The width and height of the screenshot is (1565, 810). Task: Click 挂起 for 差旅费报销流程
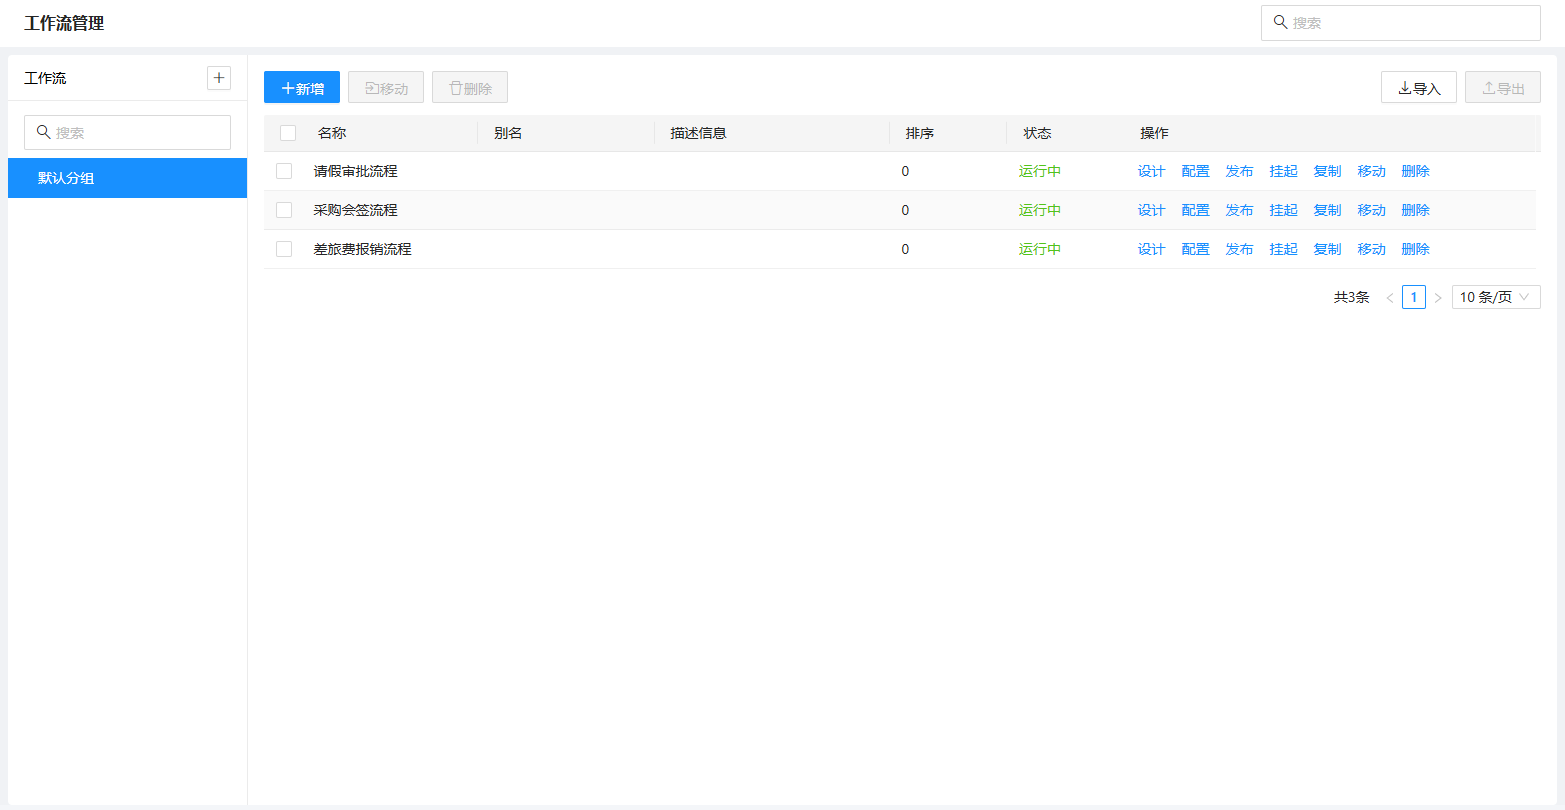pos(1283,249)
